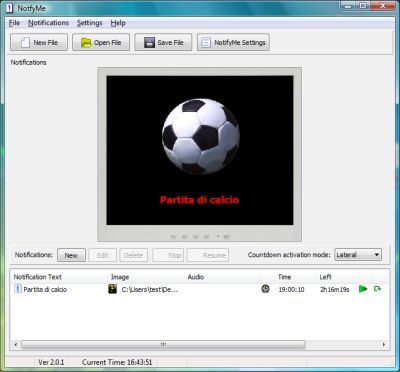Viewport: 400px width, 372px height.
Task: Select the Partita di calcio notification row
Action: [199, 289]
